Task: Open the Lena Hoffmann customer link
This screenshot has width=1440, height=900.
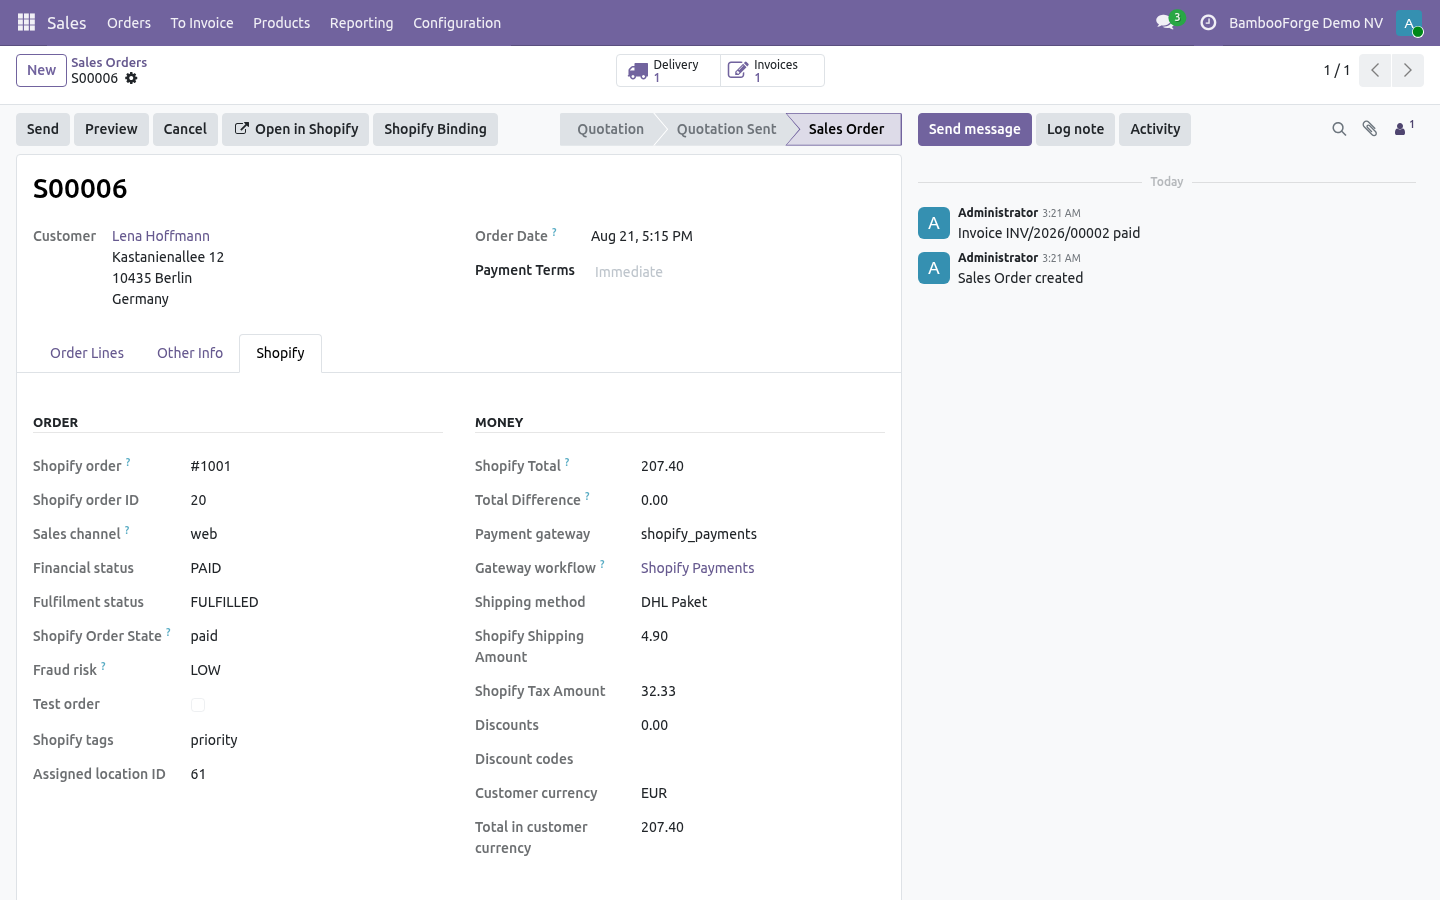Action: pyautogui.click(x=161, y=236)
